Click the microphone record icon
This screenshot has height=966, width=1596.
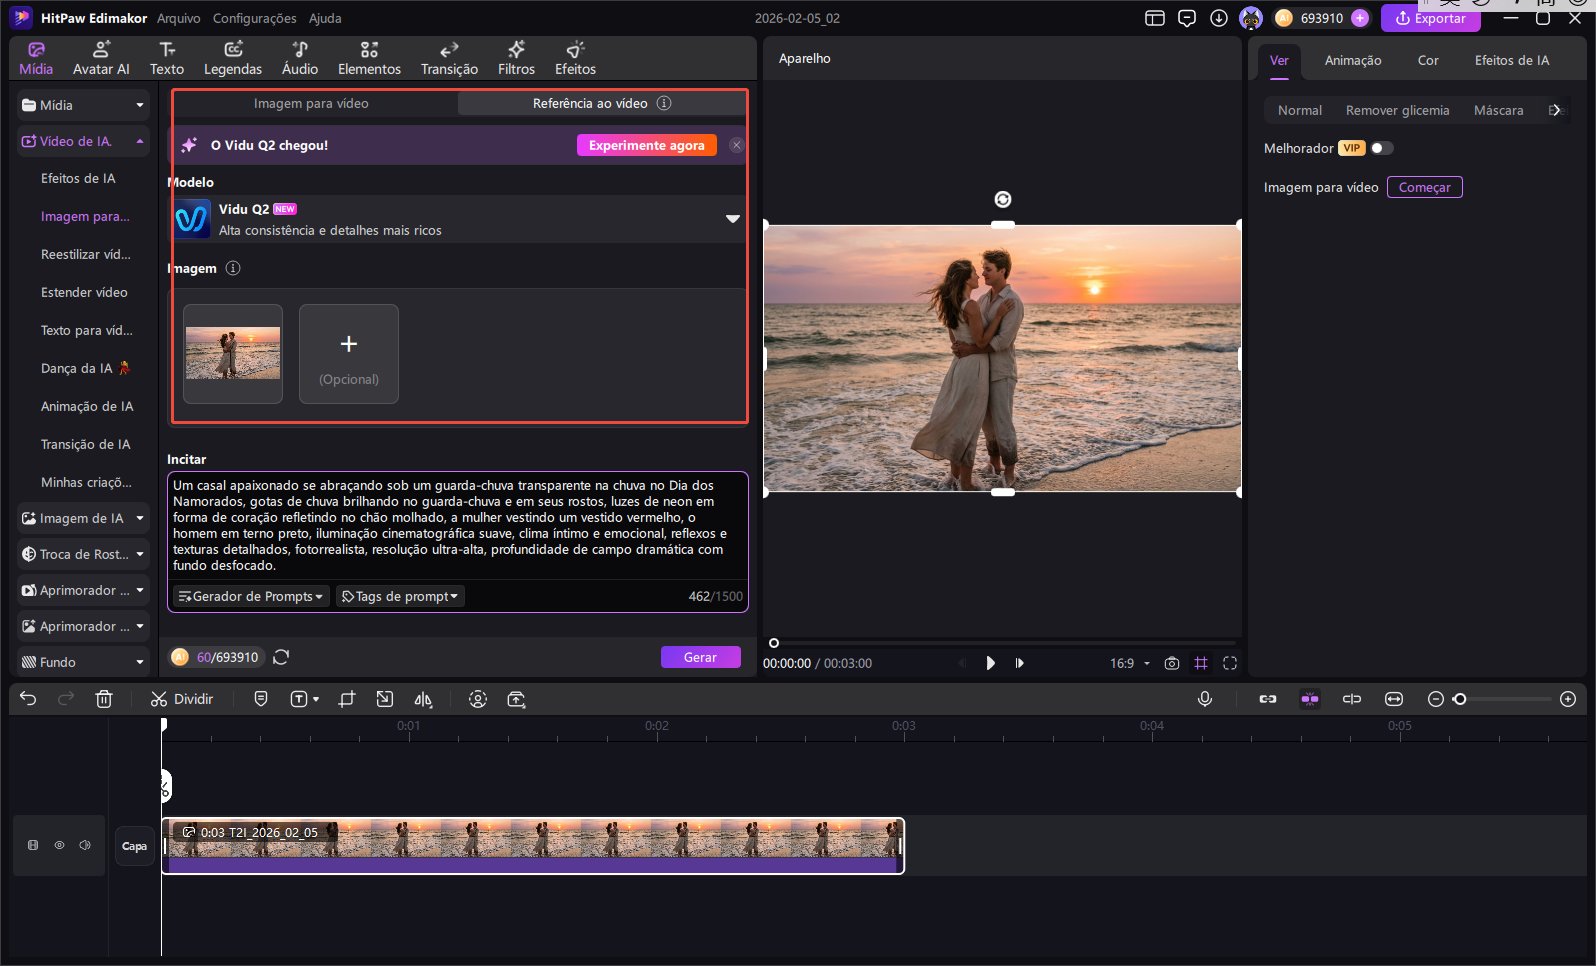(x=1205, y=699)
